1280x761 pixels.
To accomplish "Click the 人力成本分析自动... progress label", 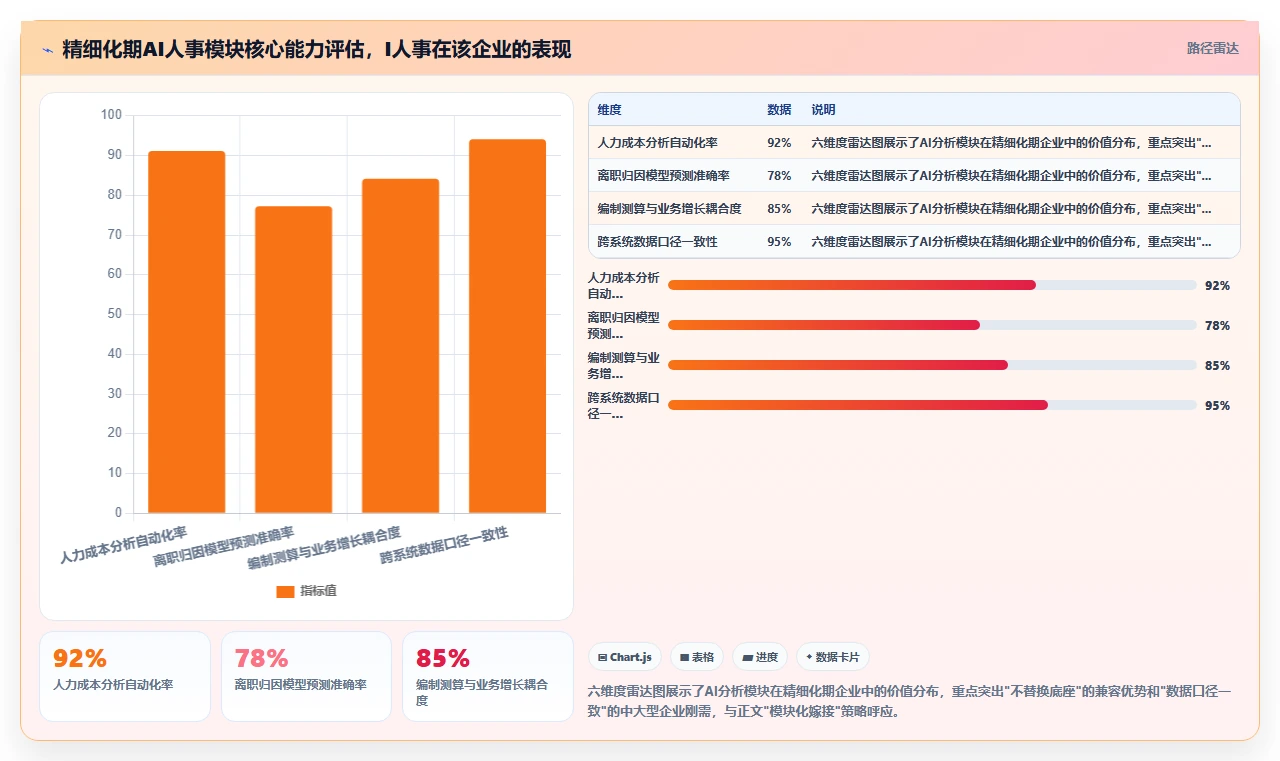I will point(623,286).
